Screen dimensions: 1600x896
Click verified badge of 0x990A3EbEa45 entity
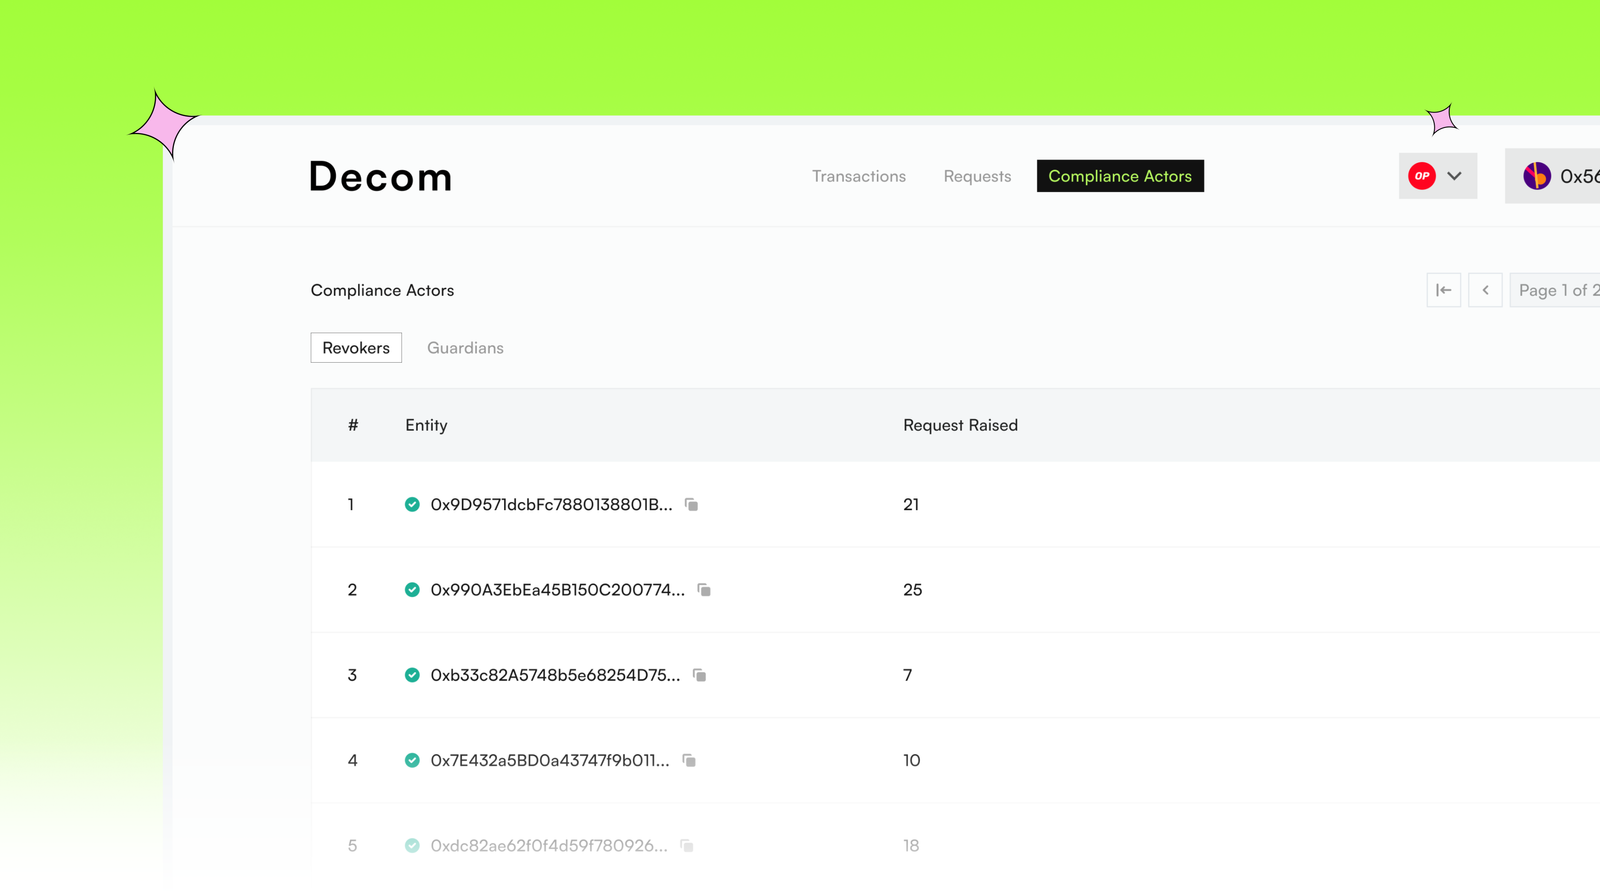click(x=412, y=590)
